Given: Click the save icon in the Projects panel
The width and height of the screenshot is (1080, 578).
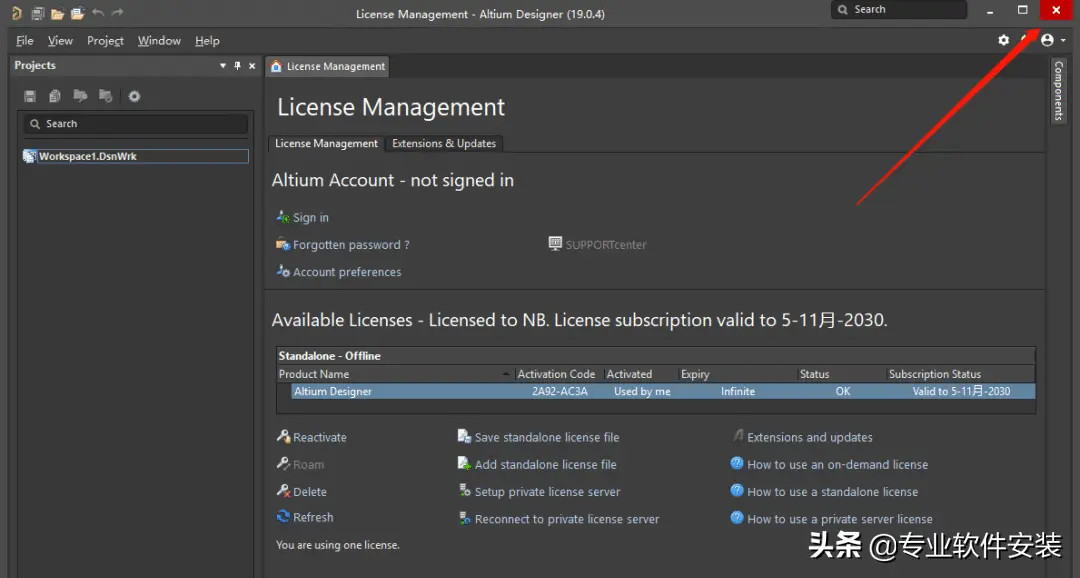Looking at the screenshot, I should click(30, 96).
